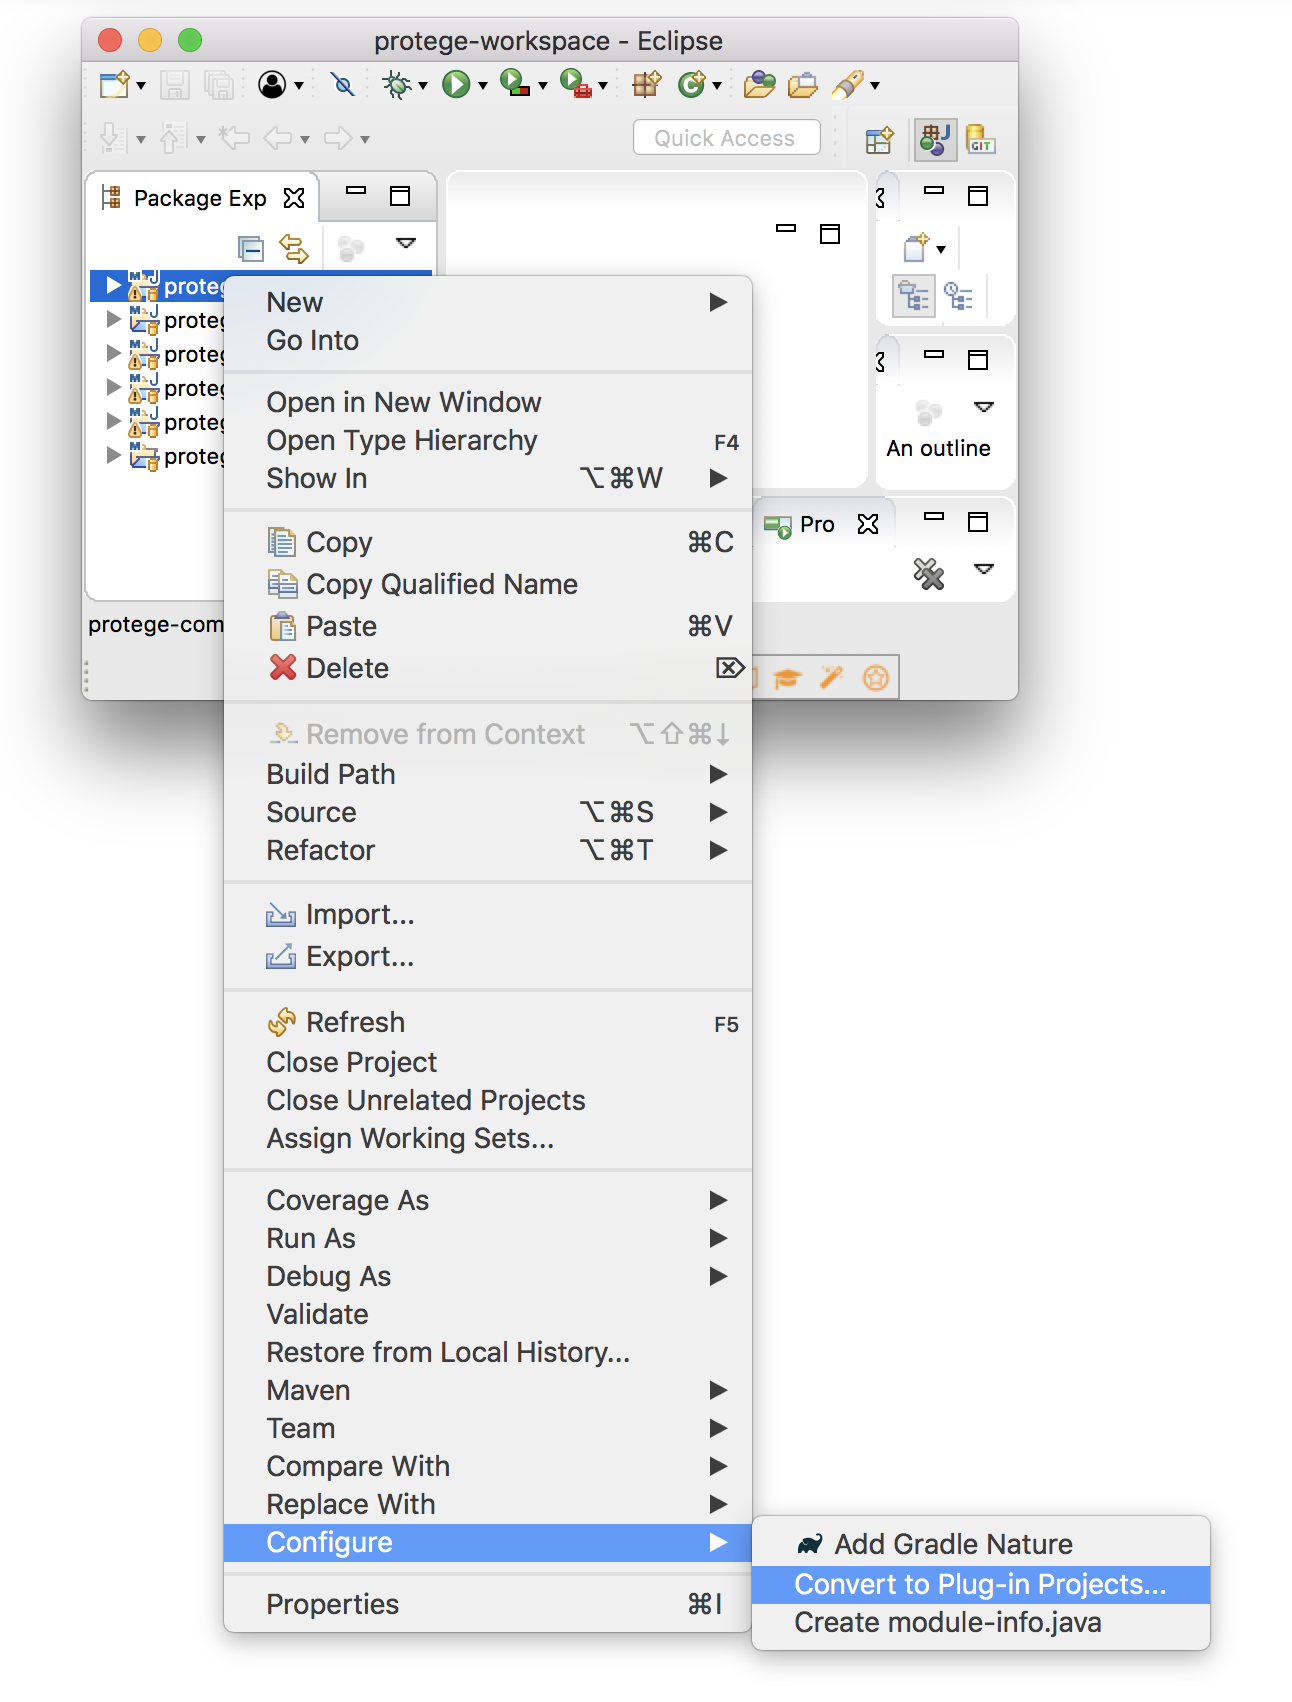Switch to the Git perspective
The width and height of the screenshot is (1292, 1702).
(981, 140)
